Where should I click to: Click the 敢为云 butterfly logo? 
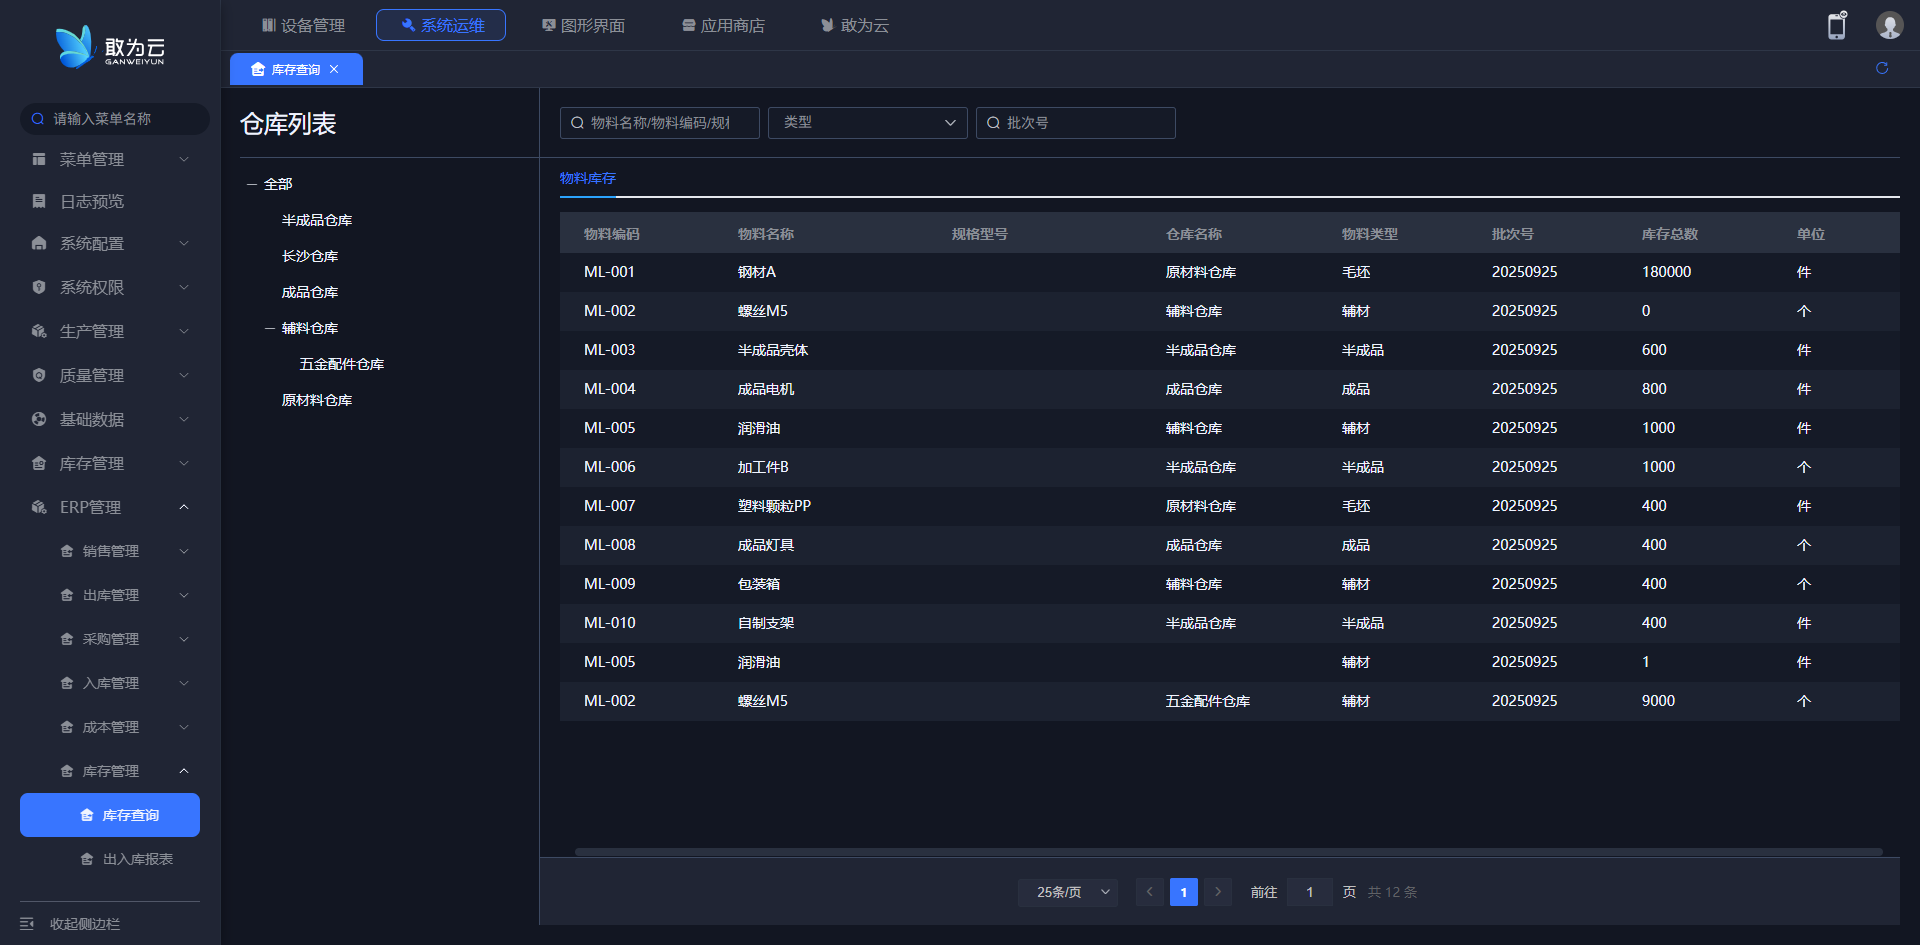pyautogui.click(x=75, y=47)
